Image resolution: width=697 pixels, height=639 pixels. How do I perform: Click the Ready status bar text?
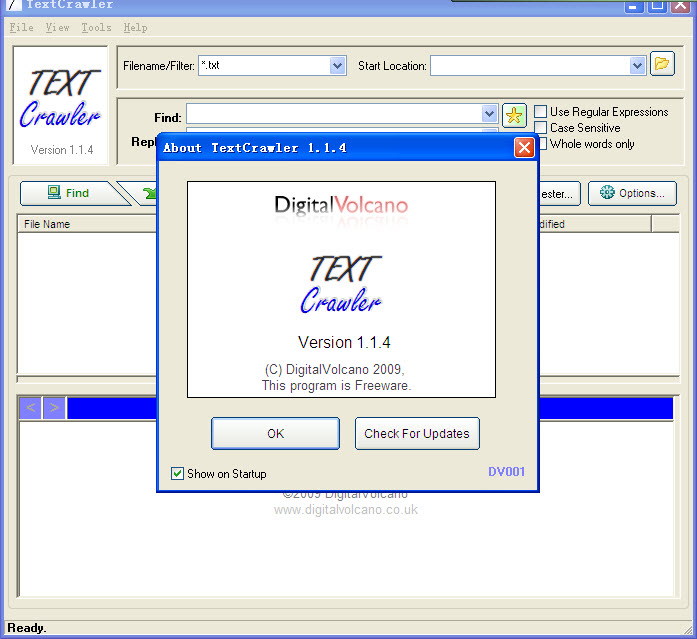(x=27, y=628)
